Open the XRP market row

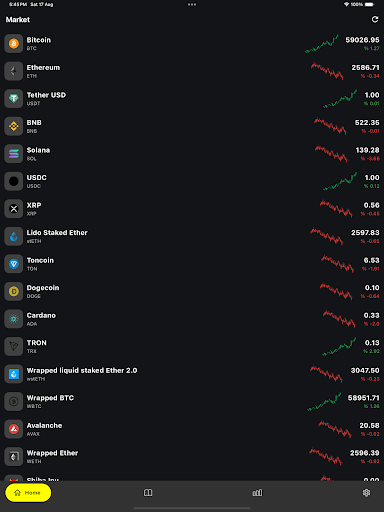point(192,209)
